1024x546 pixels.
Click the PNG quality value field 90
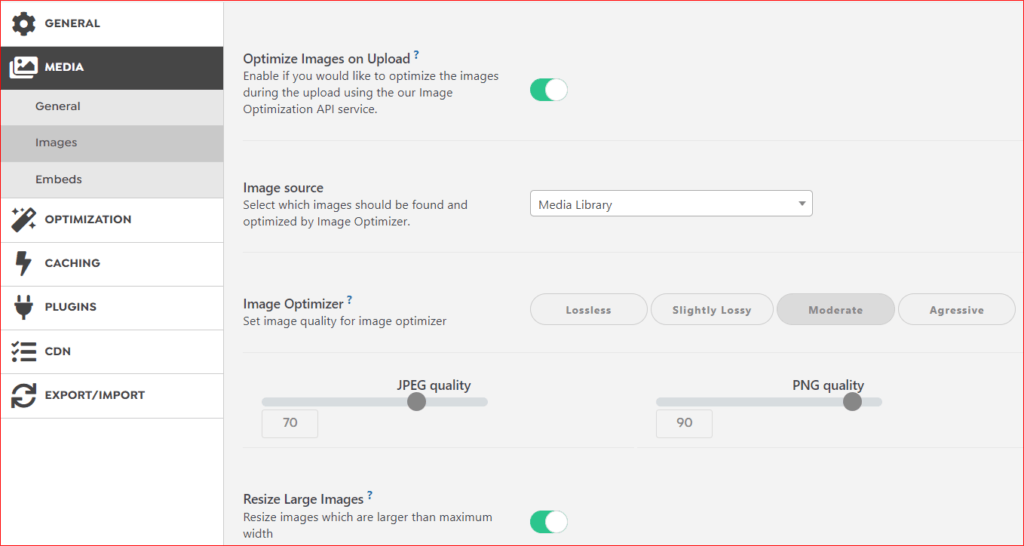tap(684, 423)
